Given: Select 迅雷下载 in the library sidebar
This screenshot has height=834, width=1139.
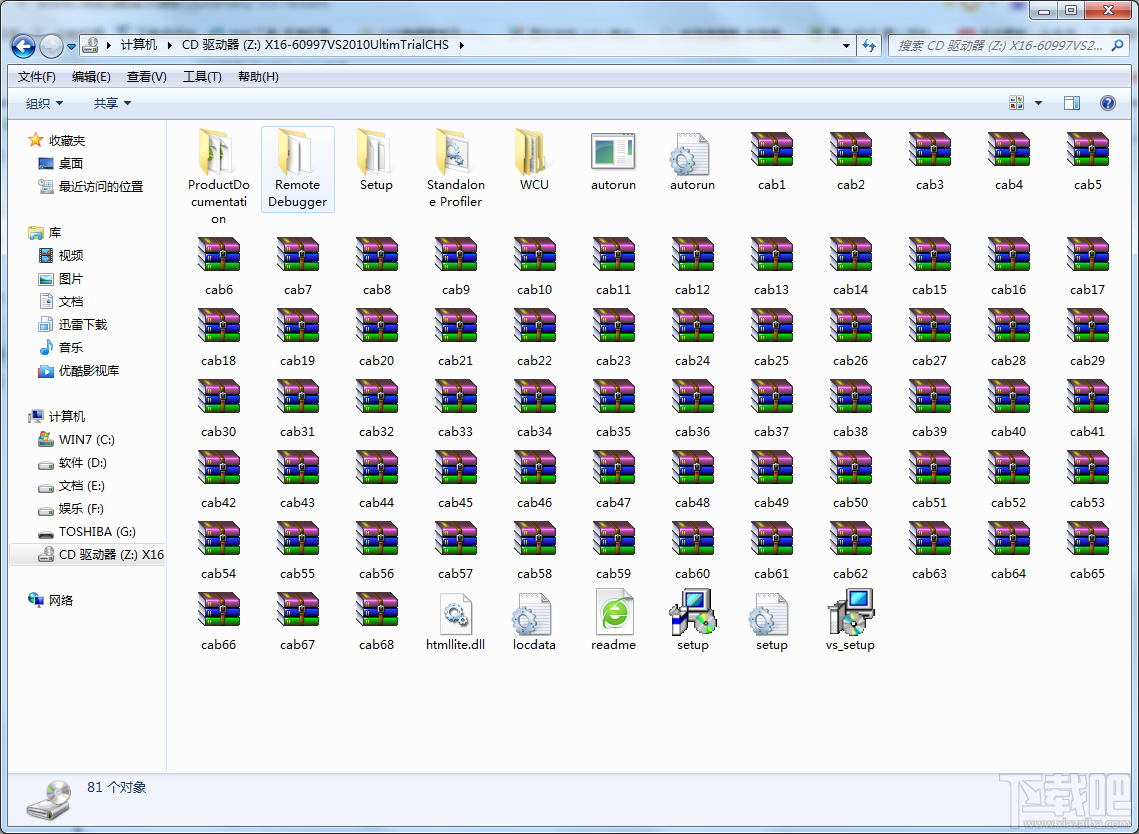Looking at the screenshot, I should pyautogui.click(x=82, y=324).
